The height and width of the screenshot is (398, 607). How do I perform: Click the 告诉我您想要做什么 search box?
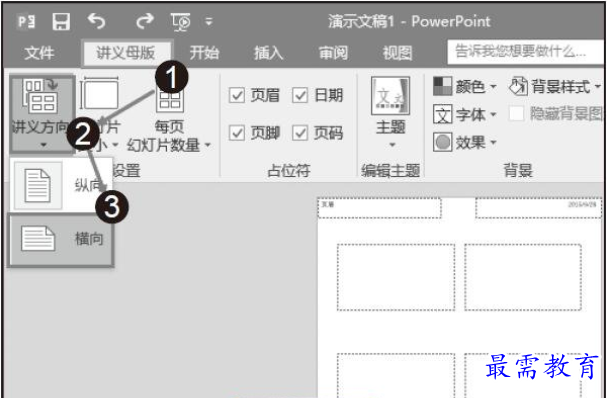525,51
